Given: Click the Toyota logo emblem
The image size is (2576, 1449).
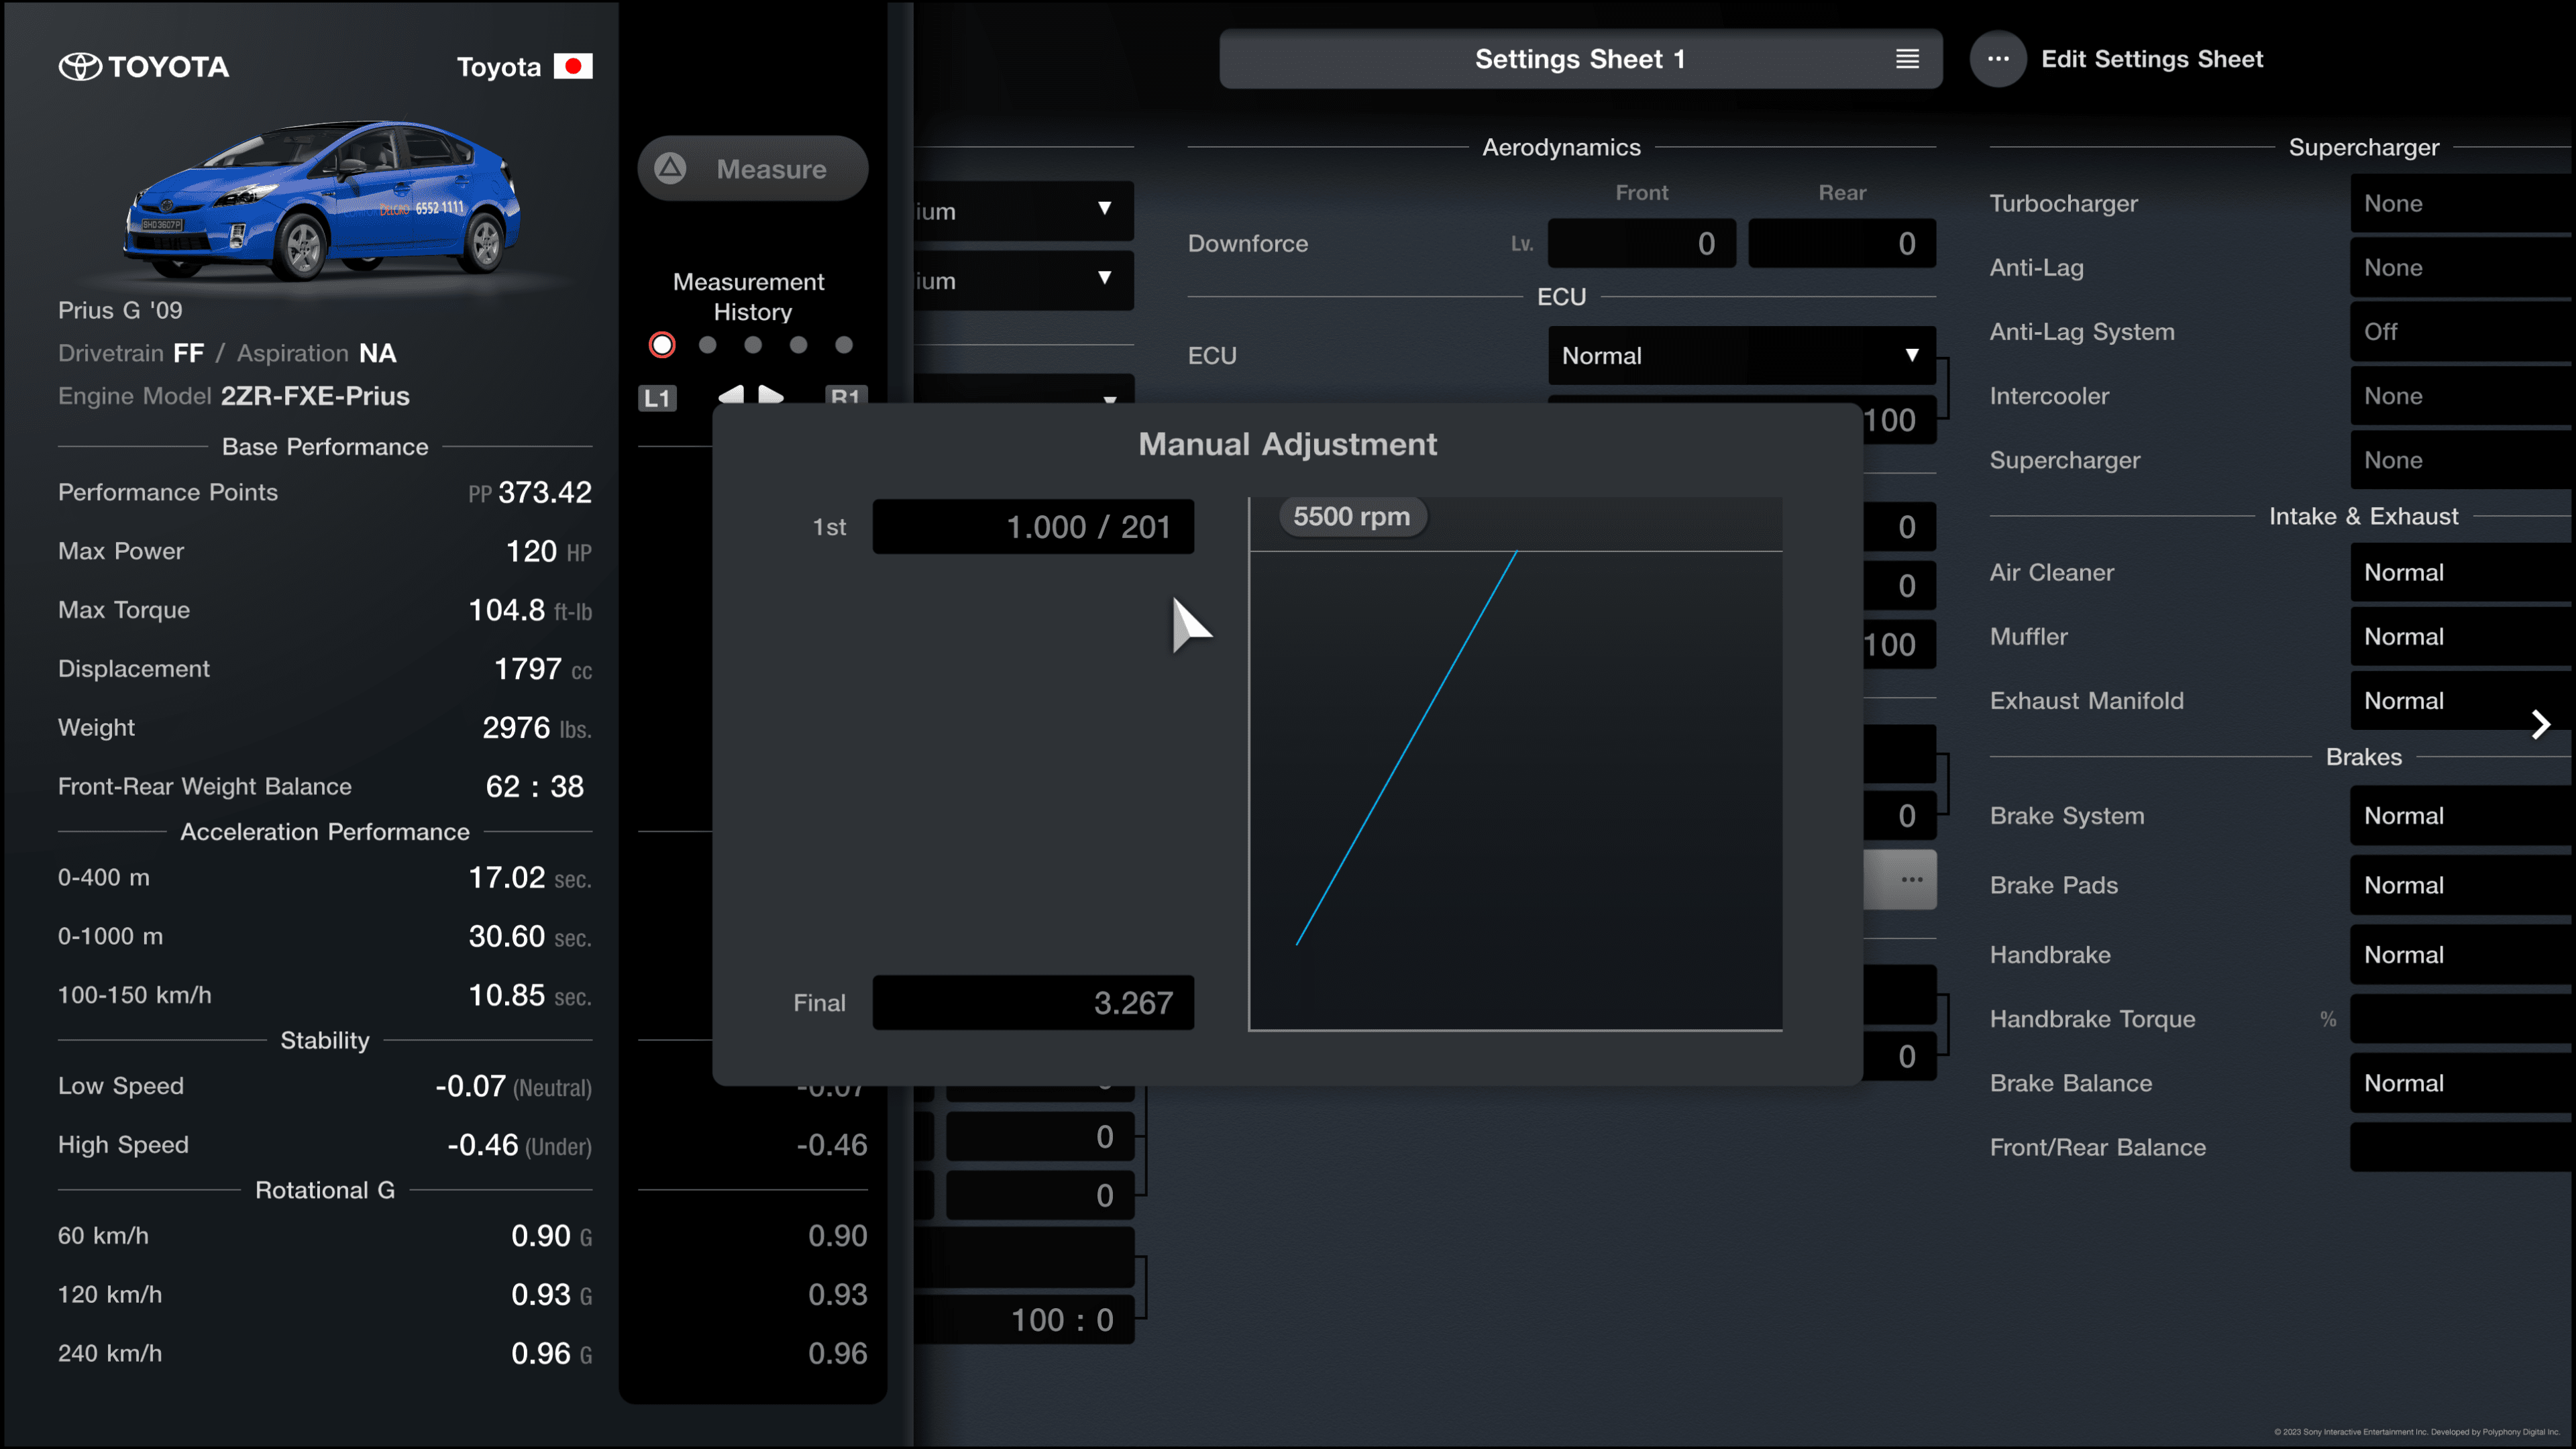Looking at the screenshot, I should tap(80, 67).
